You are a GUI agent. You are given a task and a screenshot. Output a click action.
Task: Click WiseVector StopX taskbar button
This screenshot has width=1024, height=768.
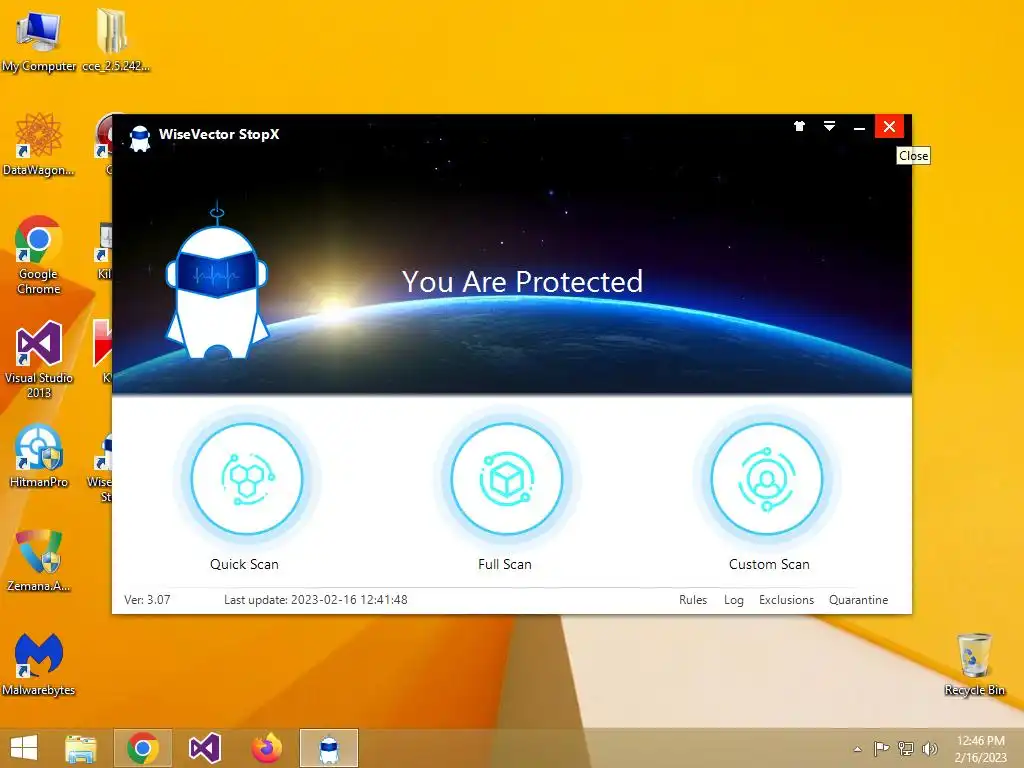(329, 748)
